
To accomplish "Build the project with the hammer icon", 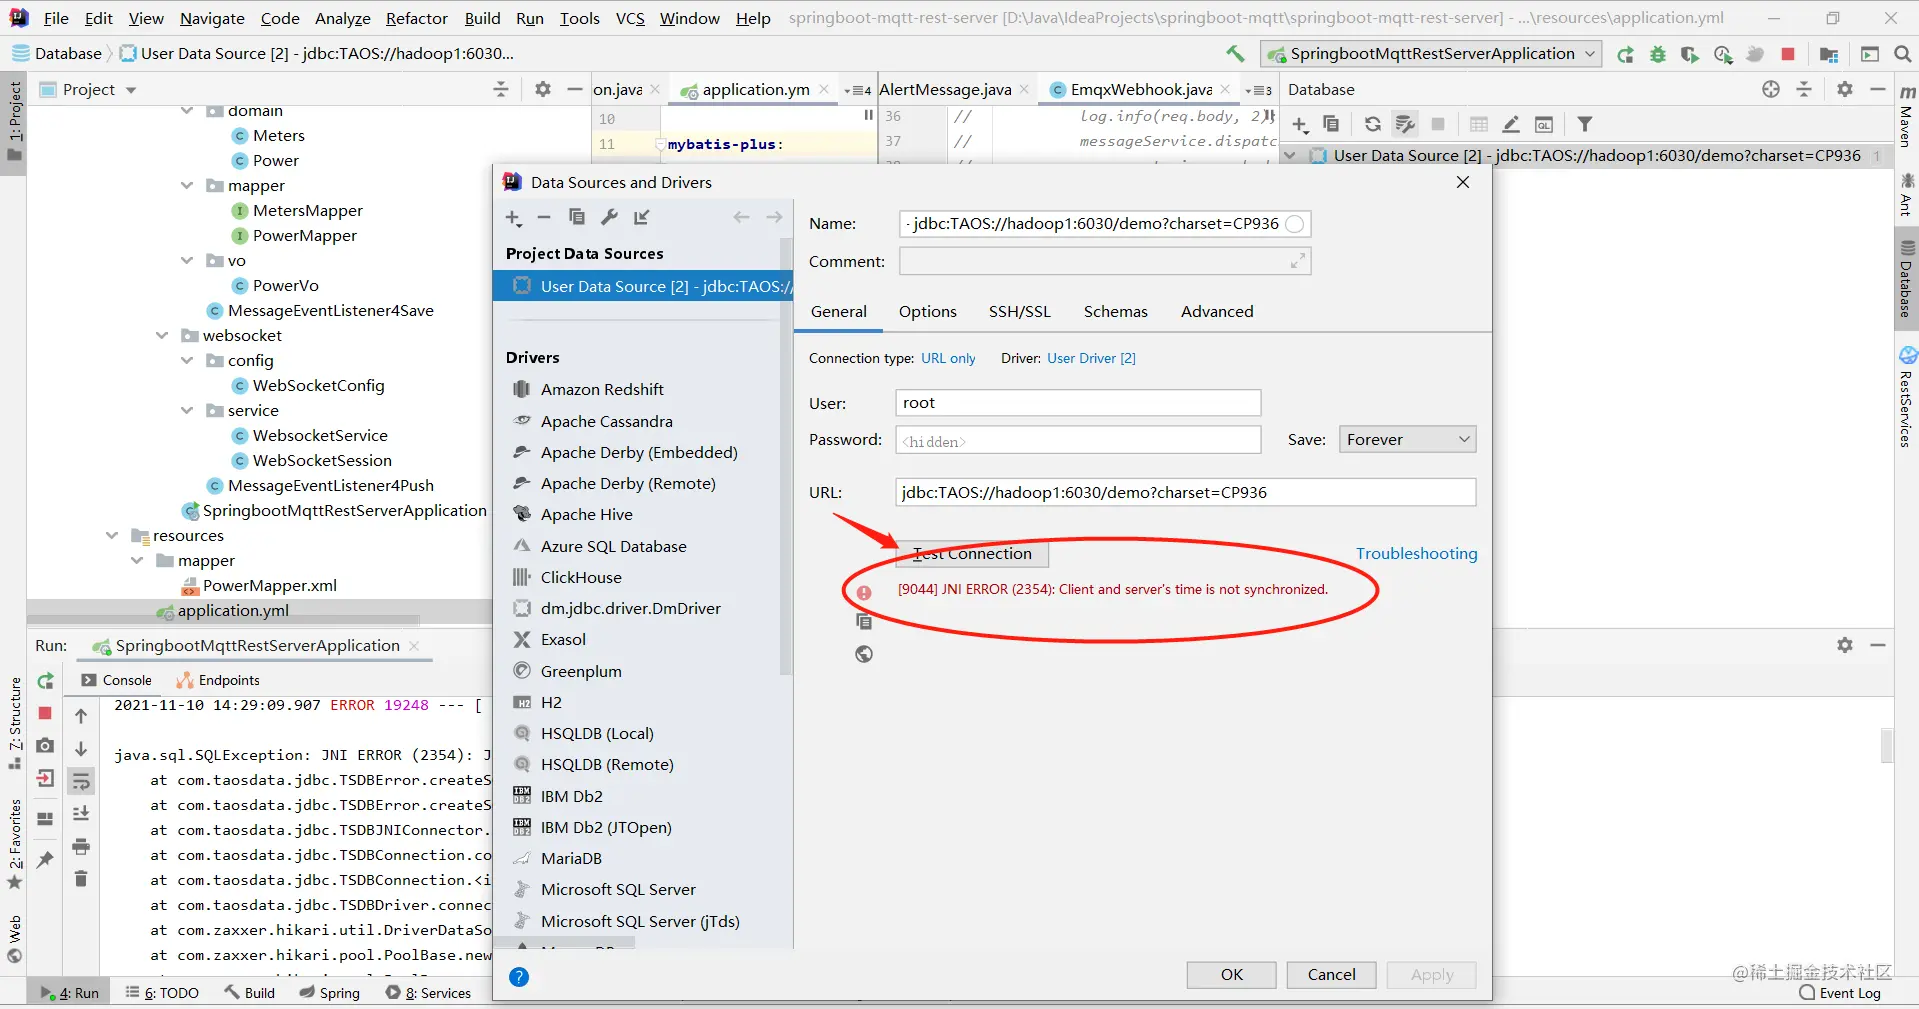I will (1236, 54).
